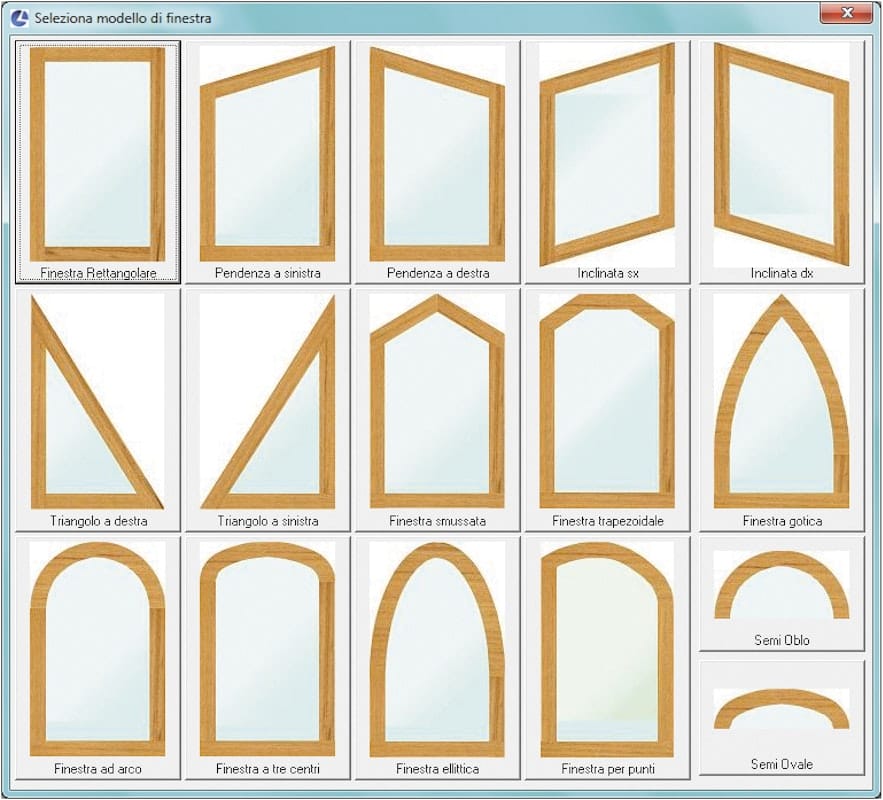Click the 'Finestra gotica' text label
This screenshot has height=800, width=883.
point(782,521)
